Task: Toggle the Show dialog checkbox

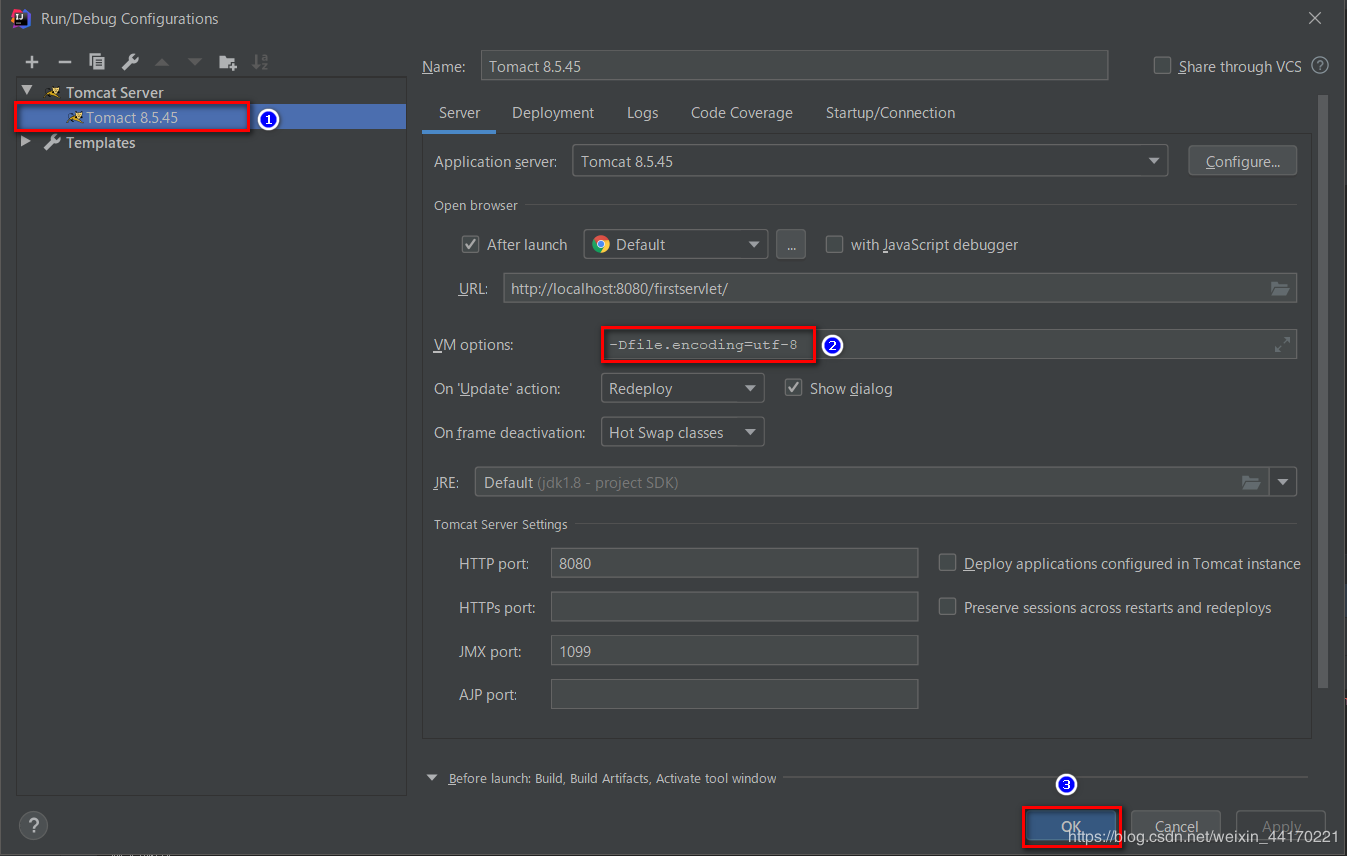Action: (793, 387)
